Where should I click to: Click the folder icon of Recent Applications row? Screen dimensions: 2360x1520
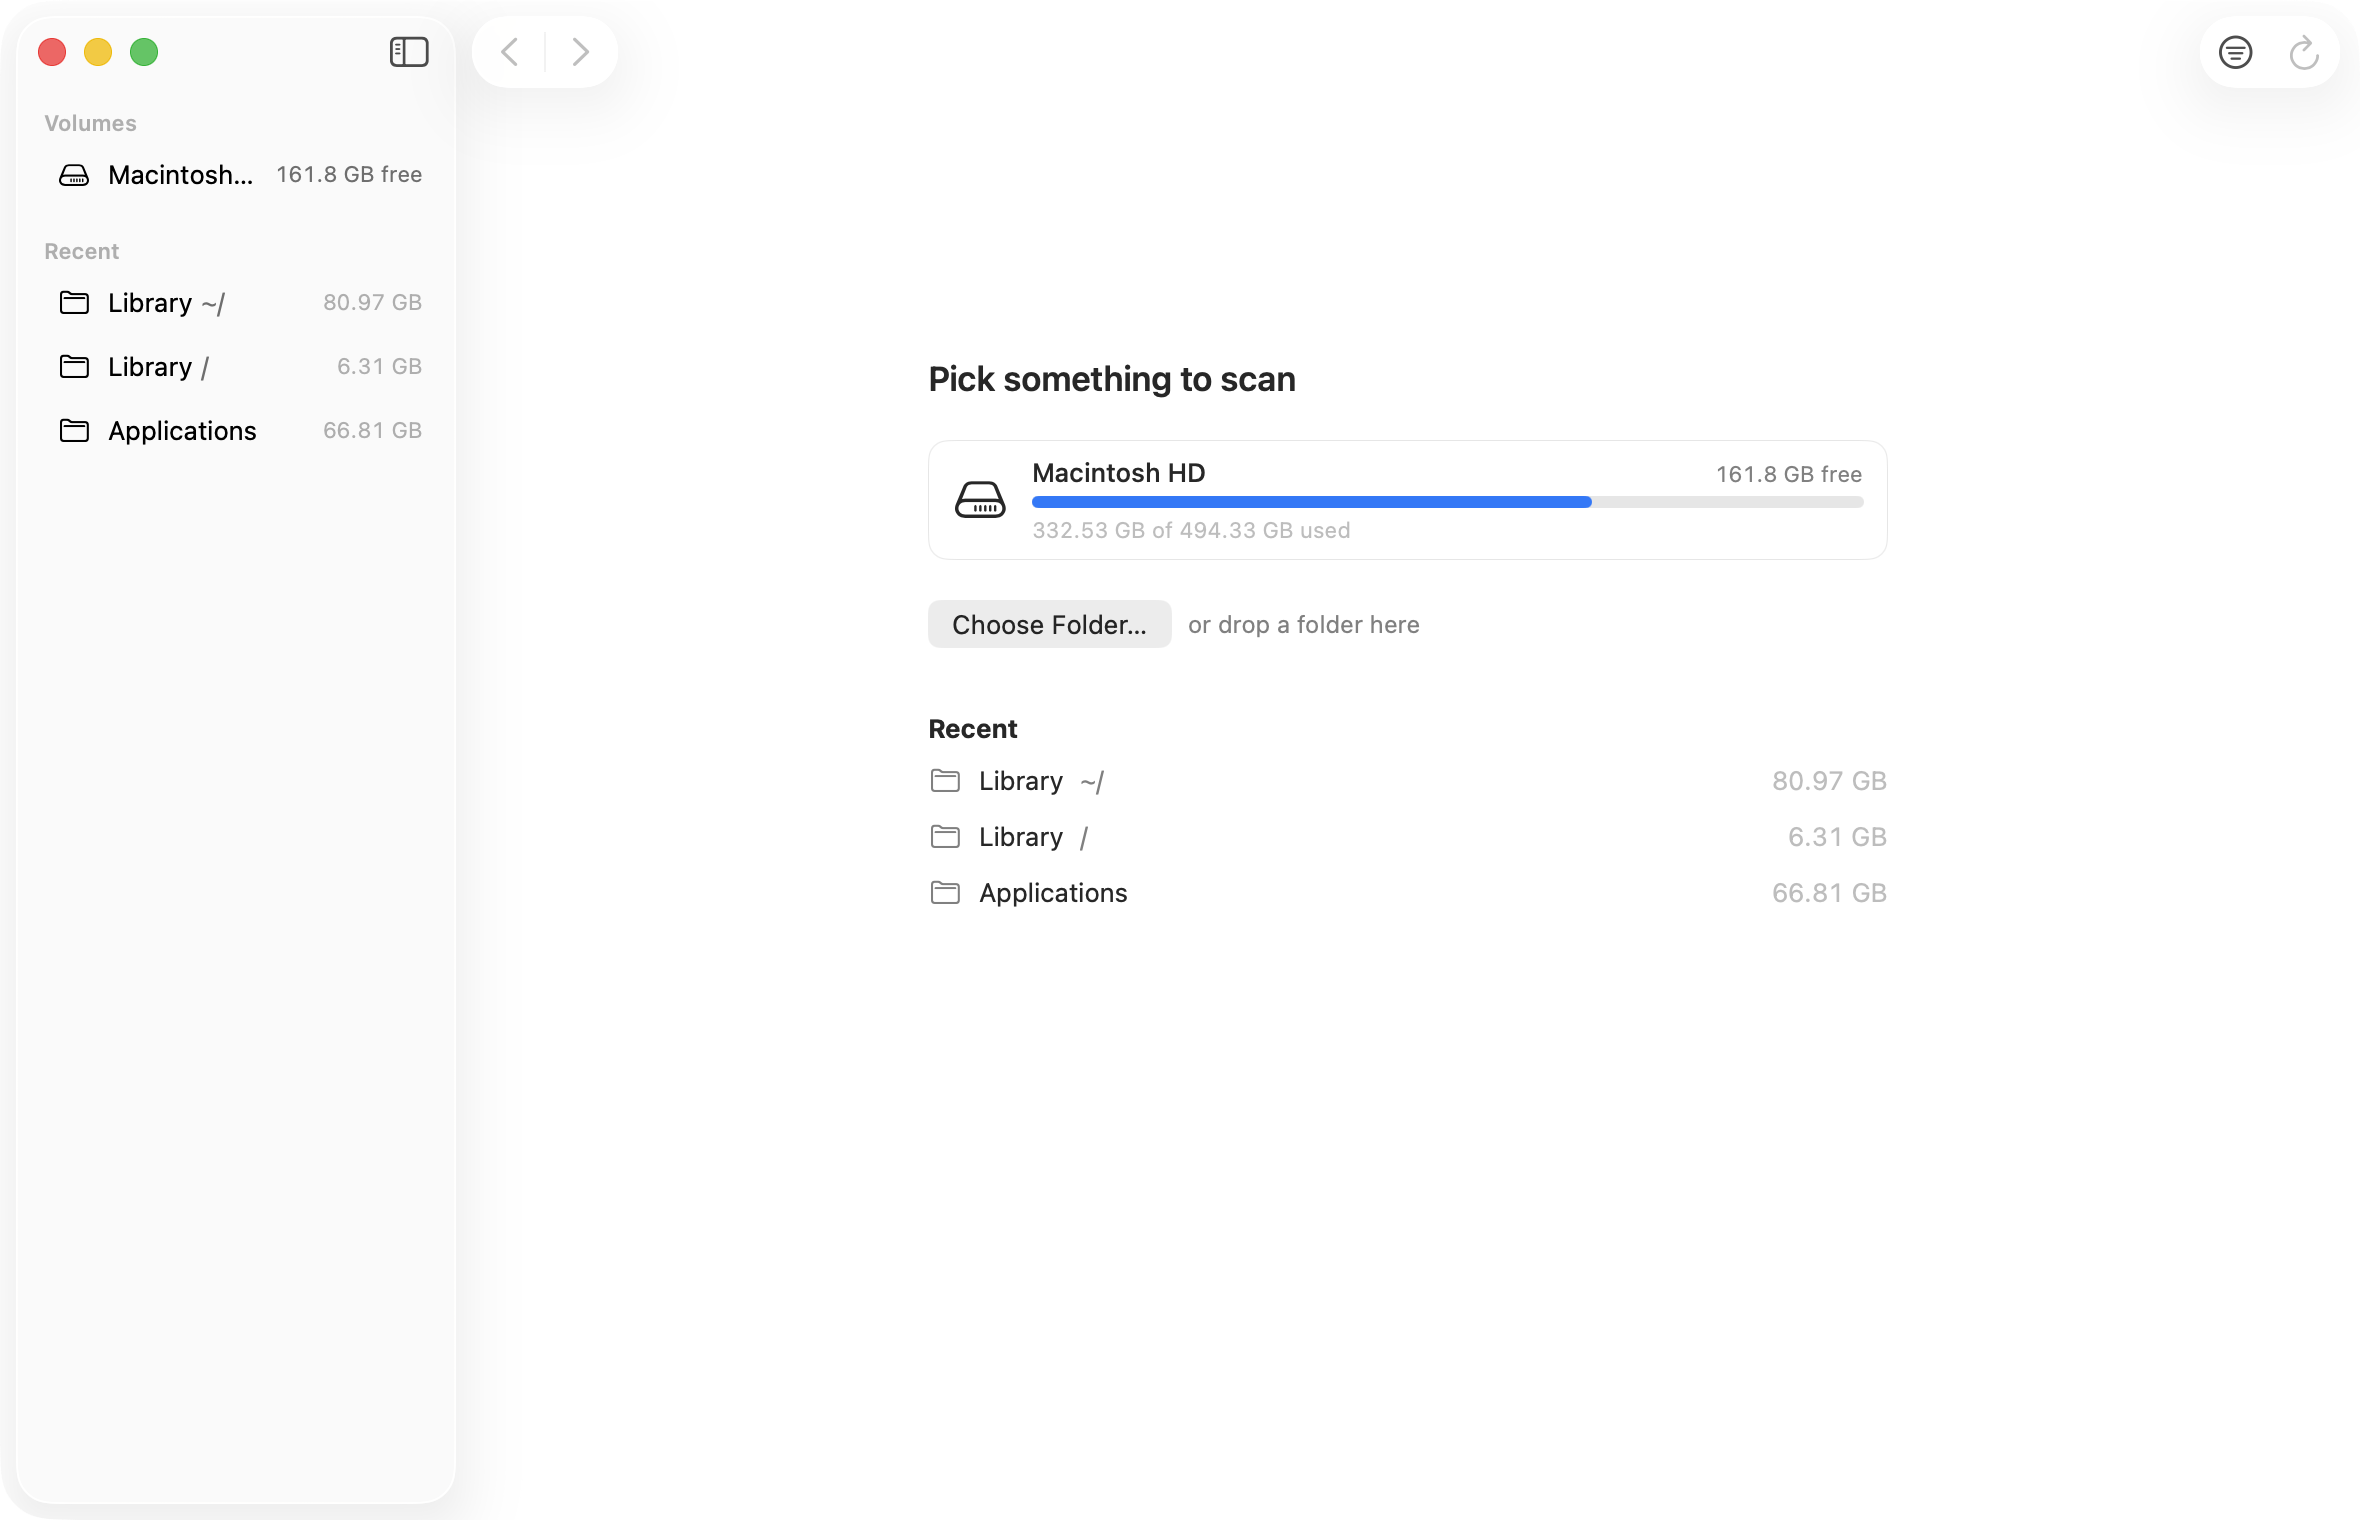pos(945,892)
